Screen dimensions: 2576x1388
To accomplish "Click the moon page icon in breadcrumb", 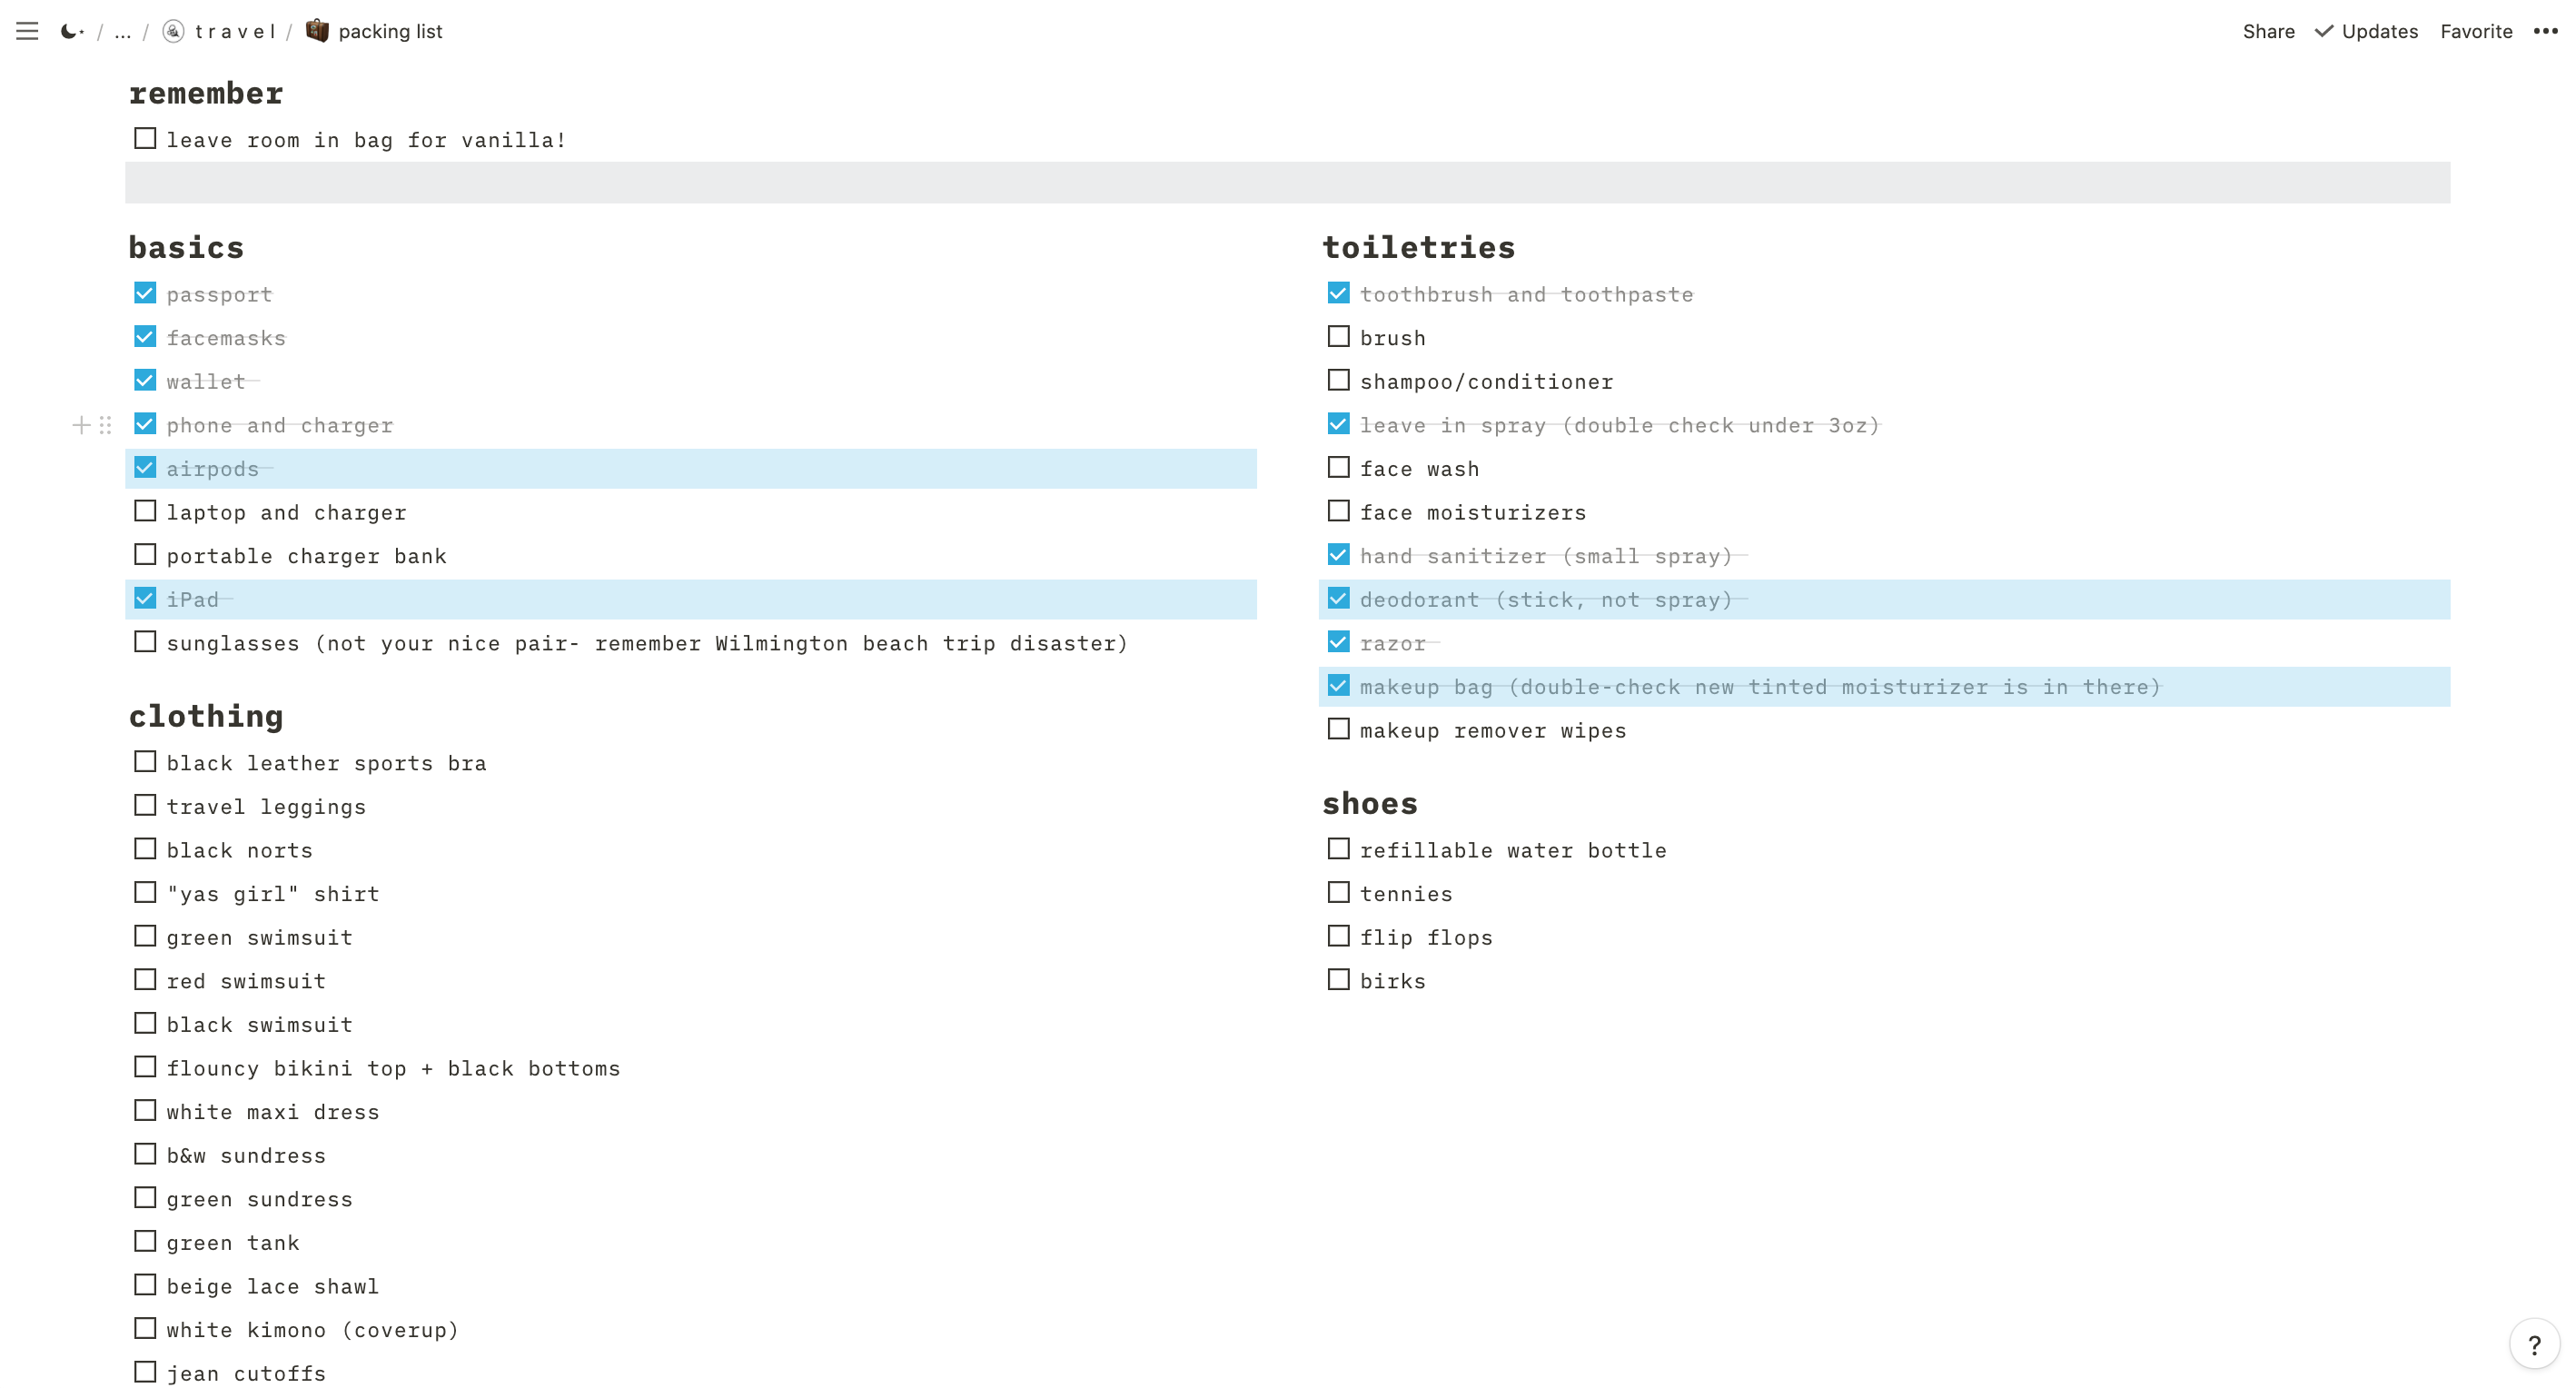I will (70, 31).
